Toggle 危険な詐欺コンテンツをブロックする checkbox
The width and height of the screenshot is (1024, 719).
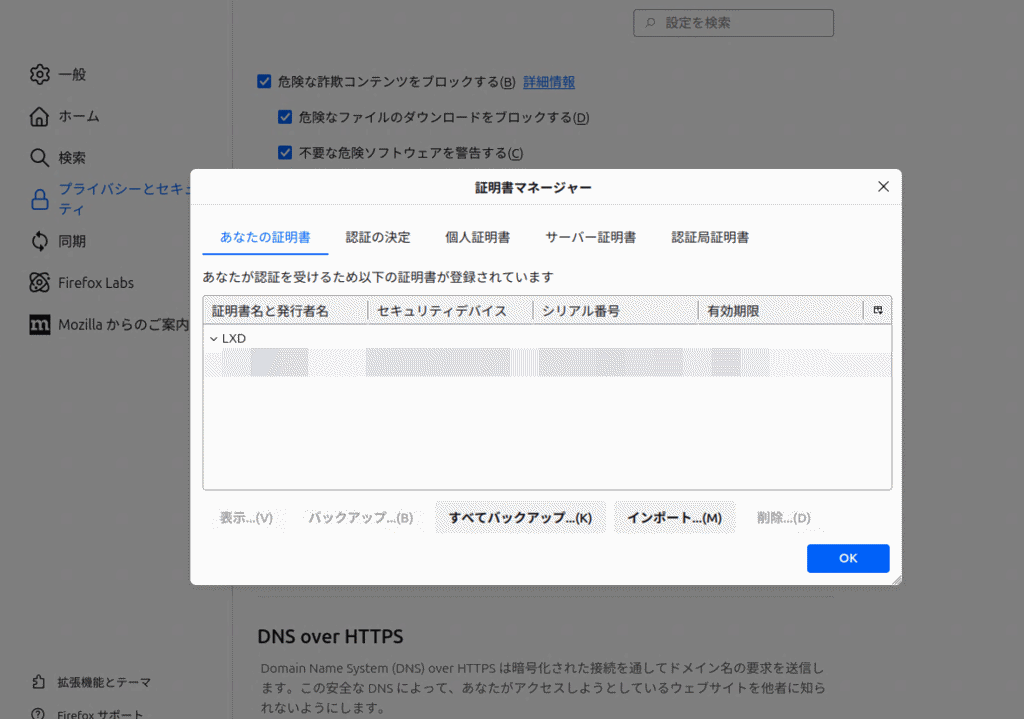tap(264, 82)
